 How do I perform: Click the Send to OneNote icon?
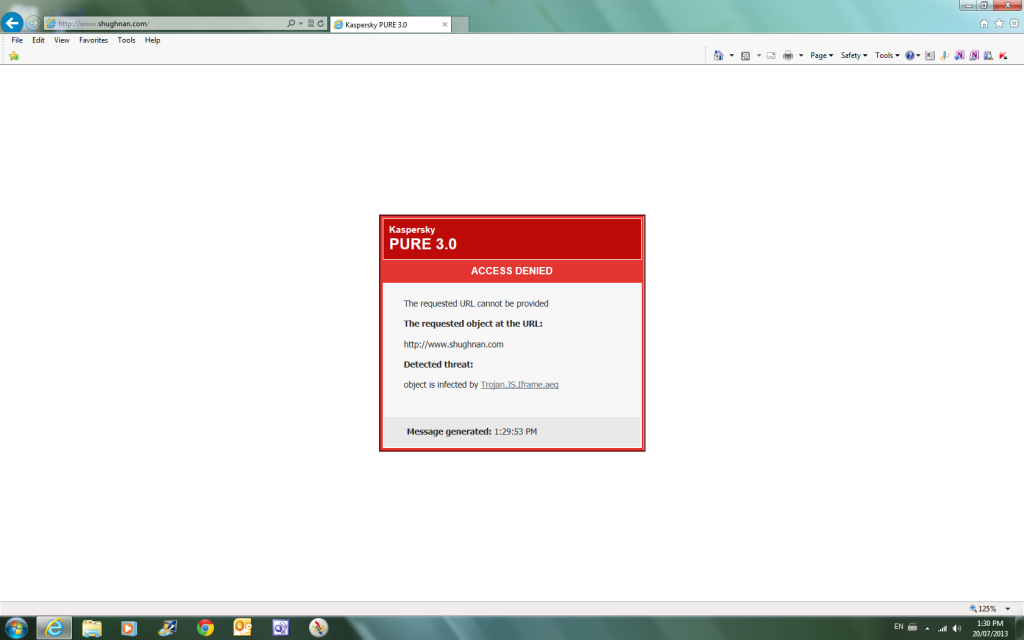point(959,56)
